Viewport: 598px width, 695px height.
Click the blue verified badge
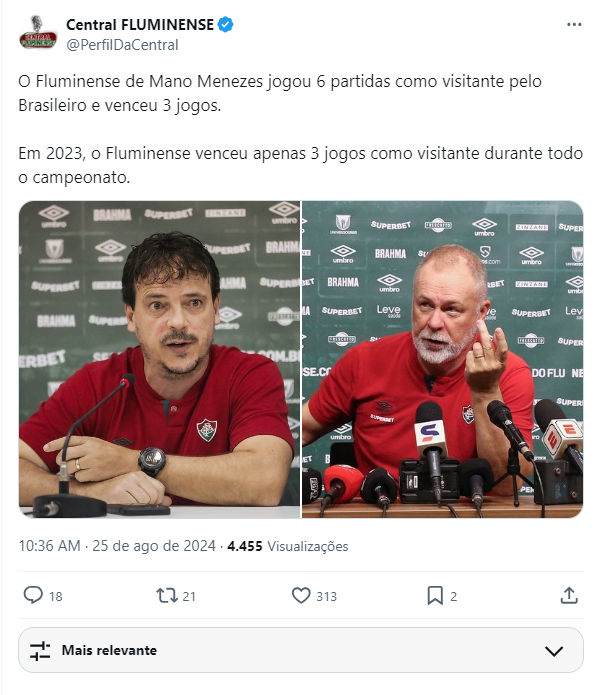(x=226, y=24)
